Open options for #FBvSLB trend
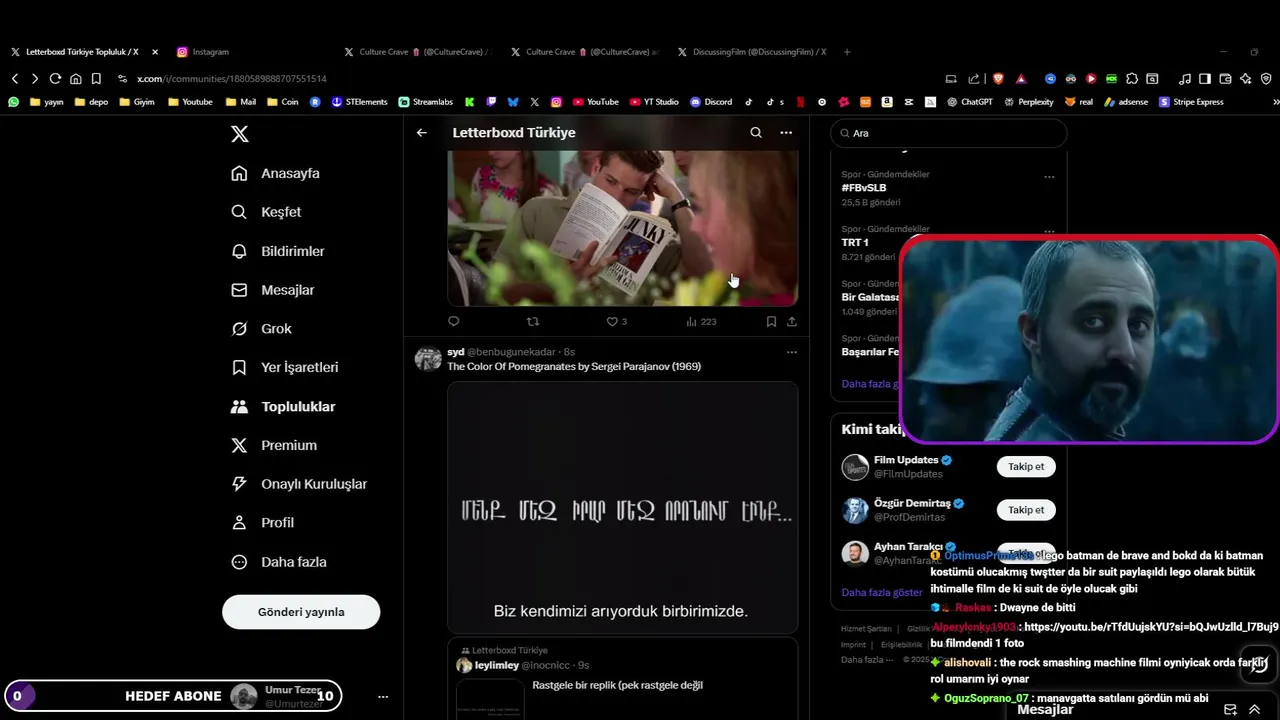 click(1049, 176)
